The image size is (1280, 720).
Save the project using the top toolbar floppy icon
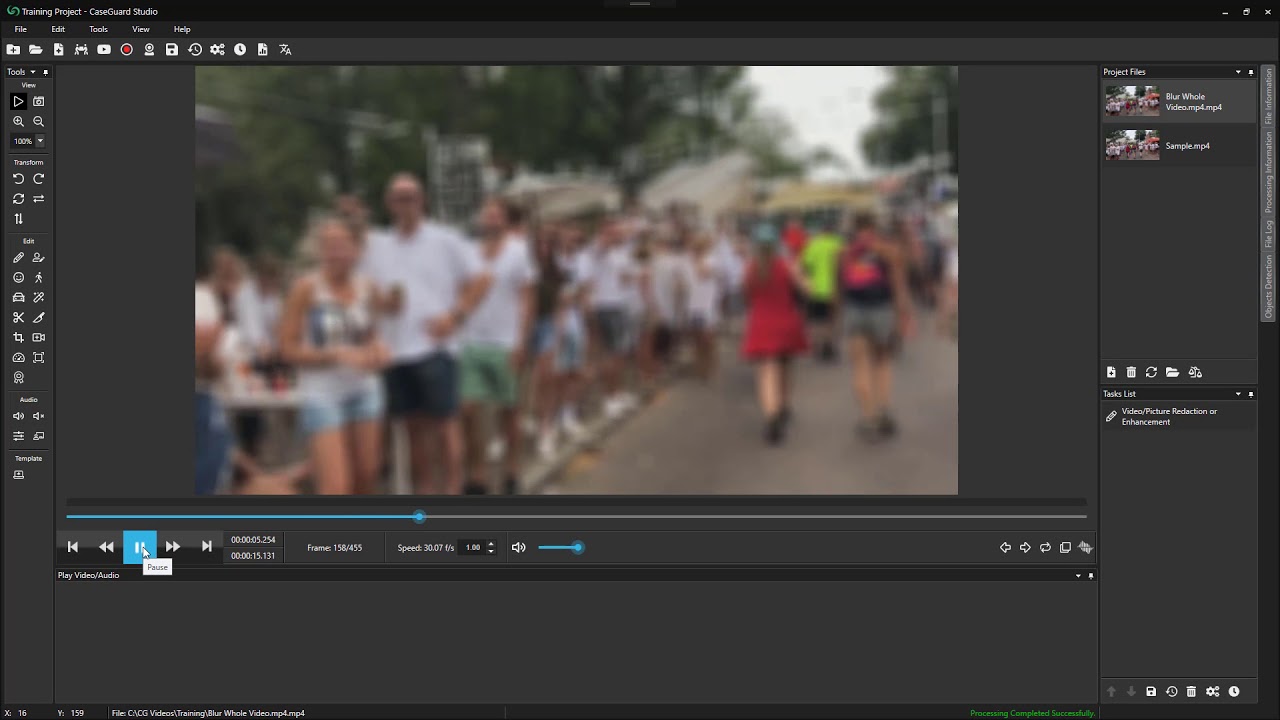(x=172, y=49)
